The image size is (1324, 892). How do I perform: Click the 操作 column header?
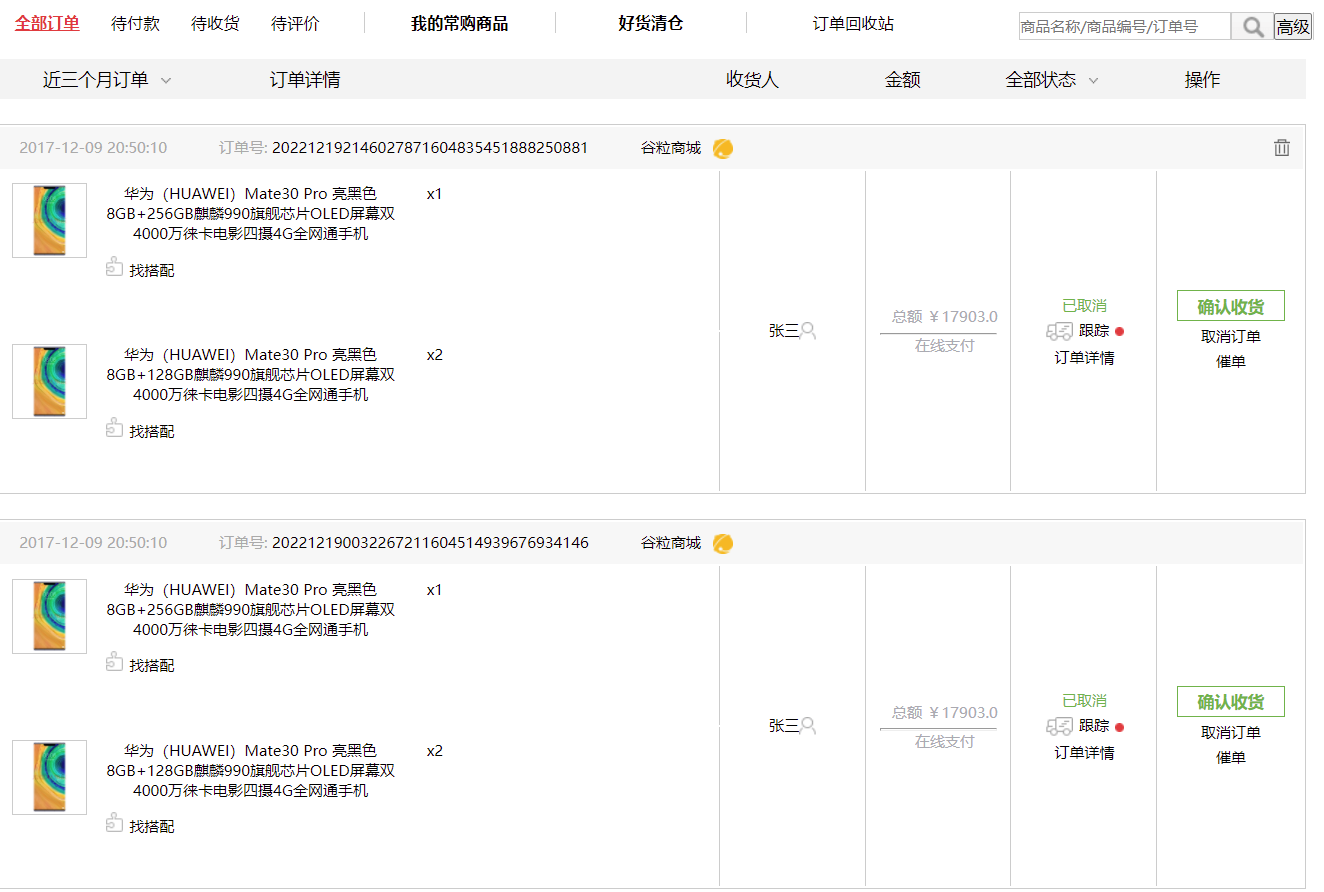1202,80
